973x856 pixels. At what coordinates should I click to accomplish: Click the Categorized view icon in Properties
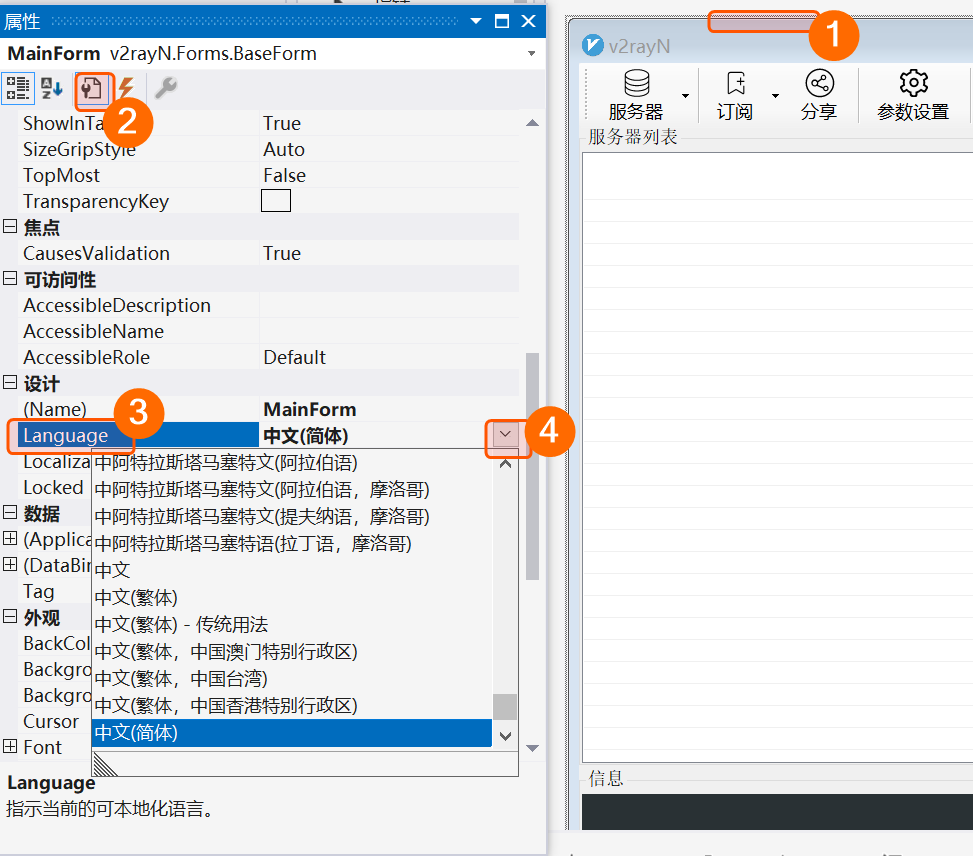tap(17, 89)
